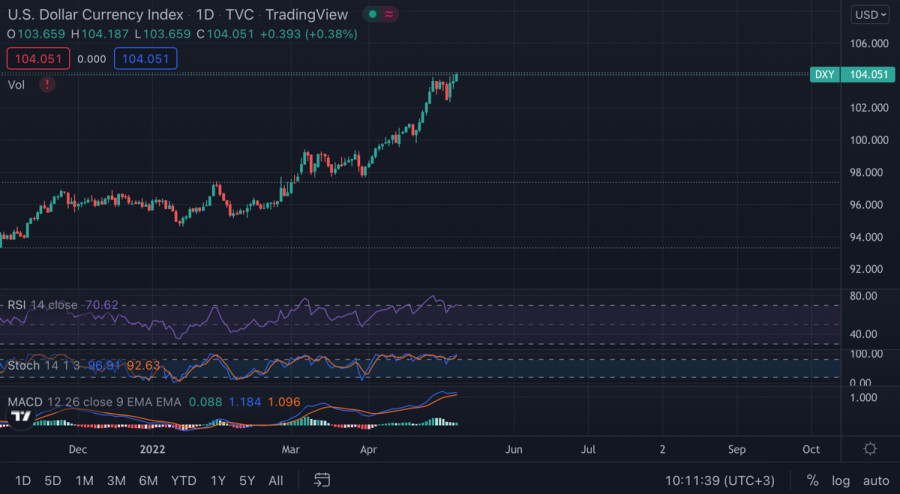Select the 1D time range
Image resolution: width=900 pixels, height=494 pixels.
click(x=23, y=480)
